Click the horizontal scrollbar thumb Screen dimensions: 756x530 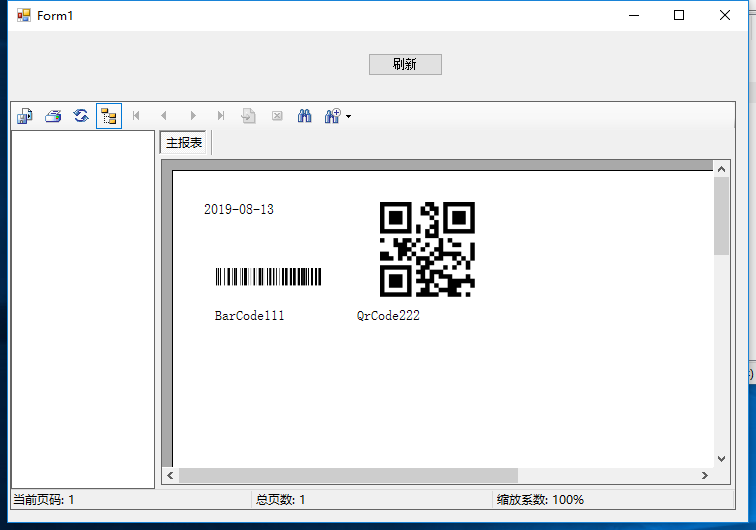tap(348, 476)
